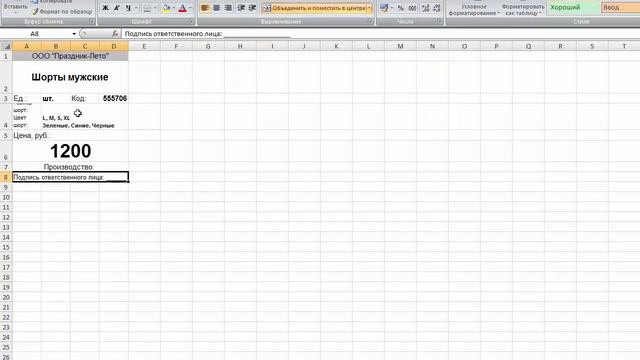The width and height of the screenshot is (640, 360).
Task: Apply thousands separator (000) style
Action: coord(413,8)
